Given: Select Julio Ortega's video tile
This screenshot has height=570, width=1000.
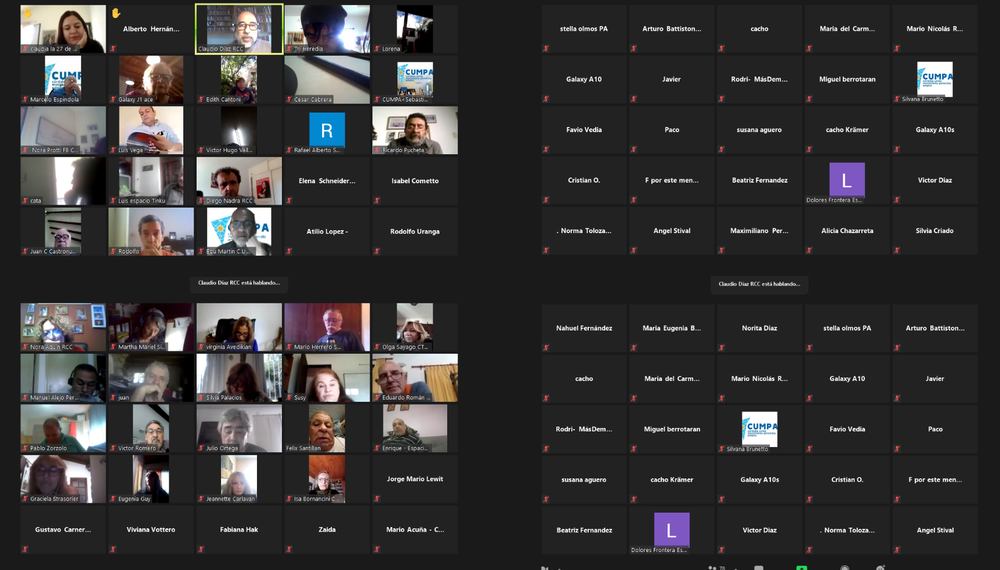Looking at the screenshot, I should [239, 428].
